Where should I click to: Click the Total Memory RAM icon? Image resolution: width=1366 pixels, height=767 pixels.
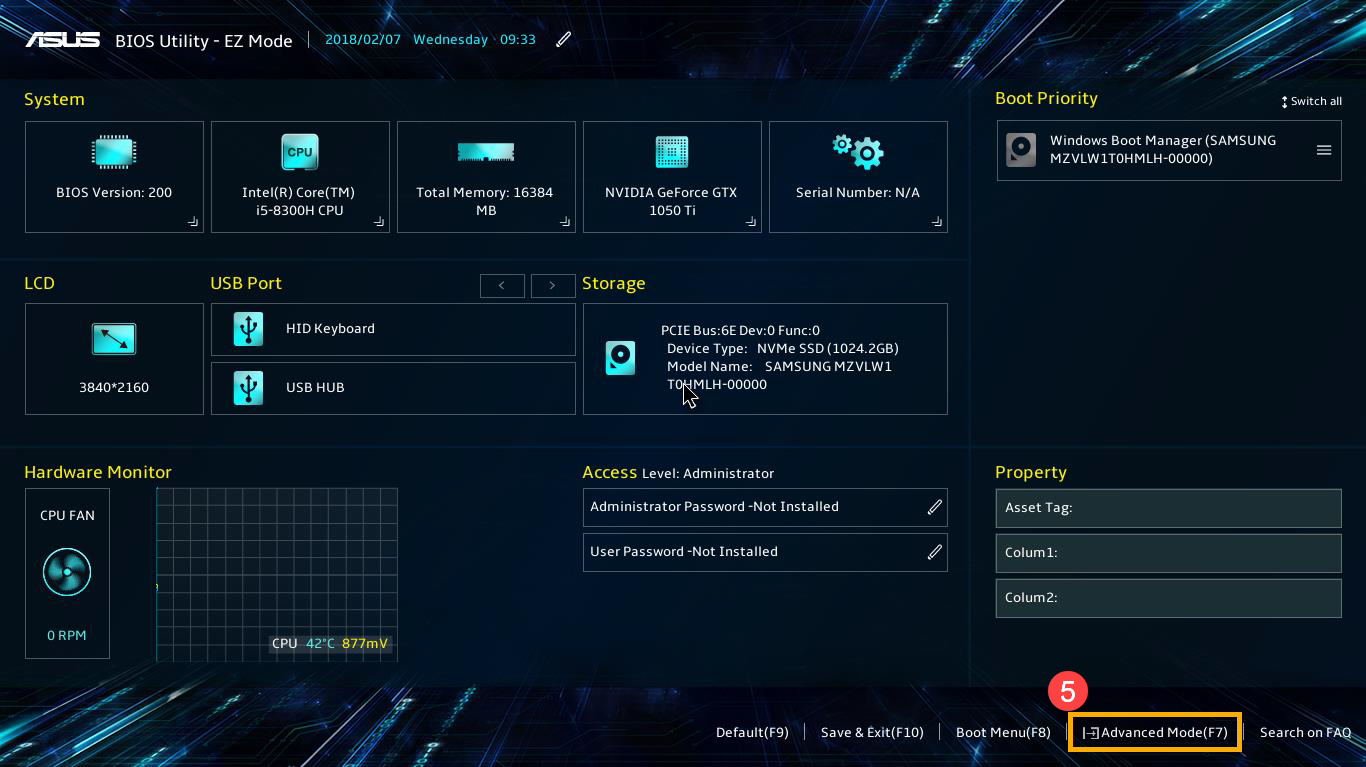tap(486, 152)
